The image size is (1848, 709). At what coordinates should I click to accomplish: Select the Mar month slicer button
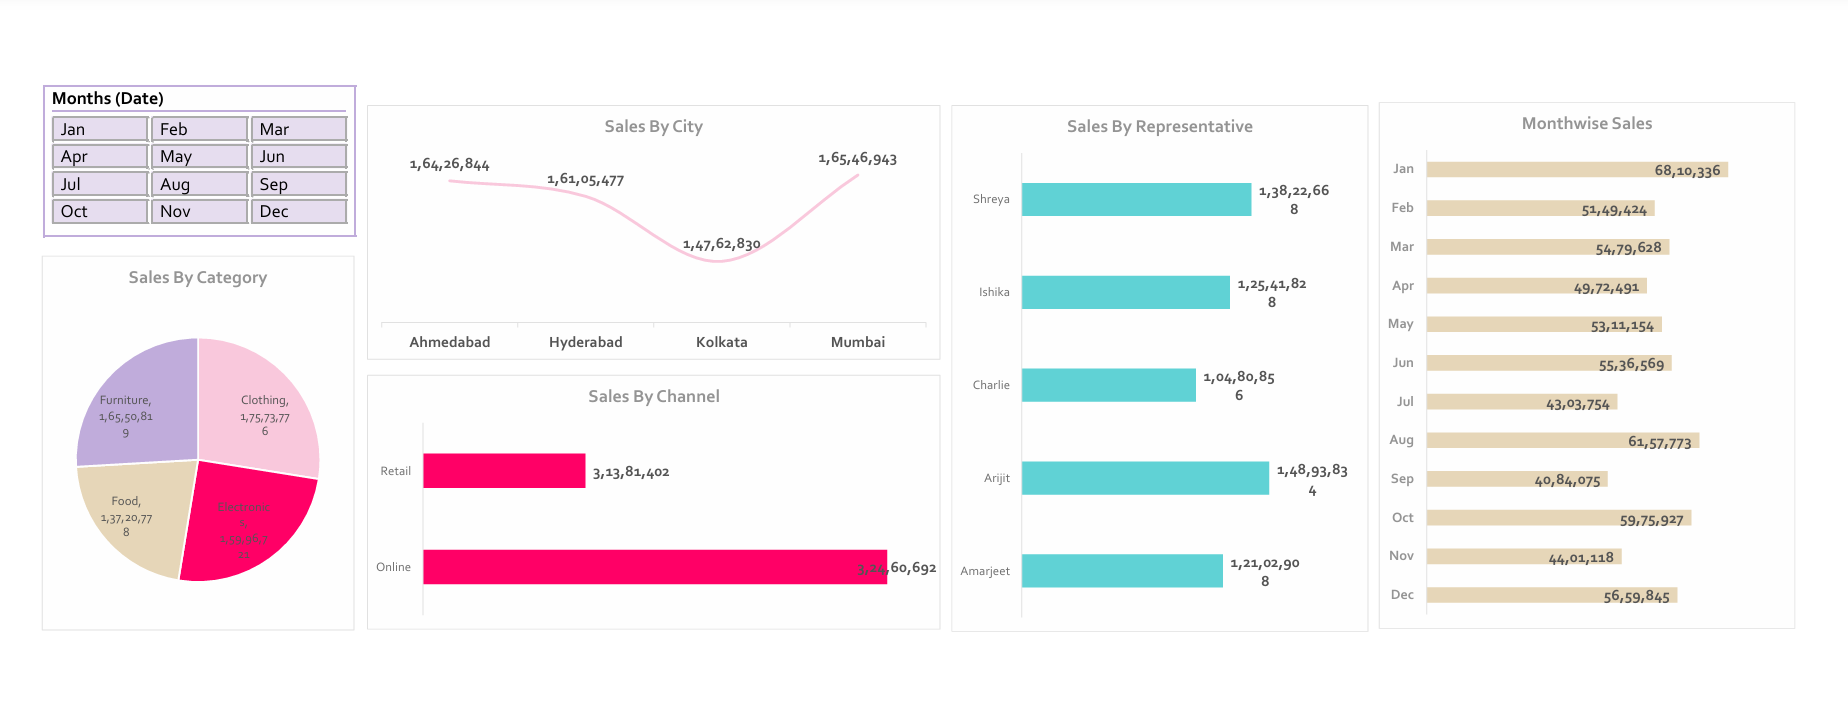coord(297,128)
